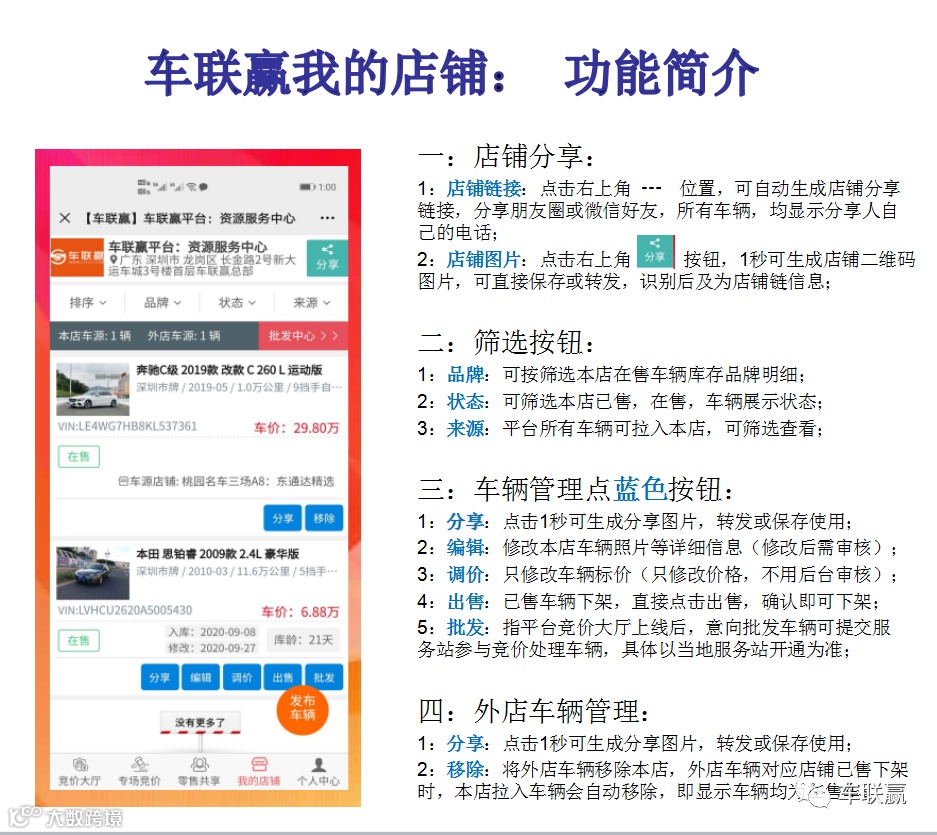Open the Honda Spirior car thumbnail
The image size is (937, 835).
pos(93,573)
